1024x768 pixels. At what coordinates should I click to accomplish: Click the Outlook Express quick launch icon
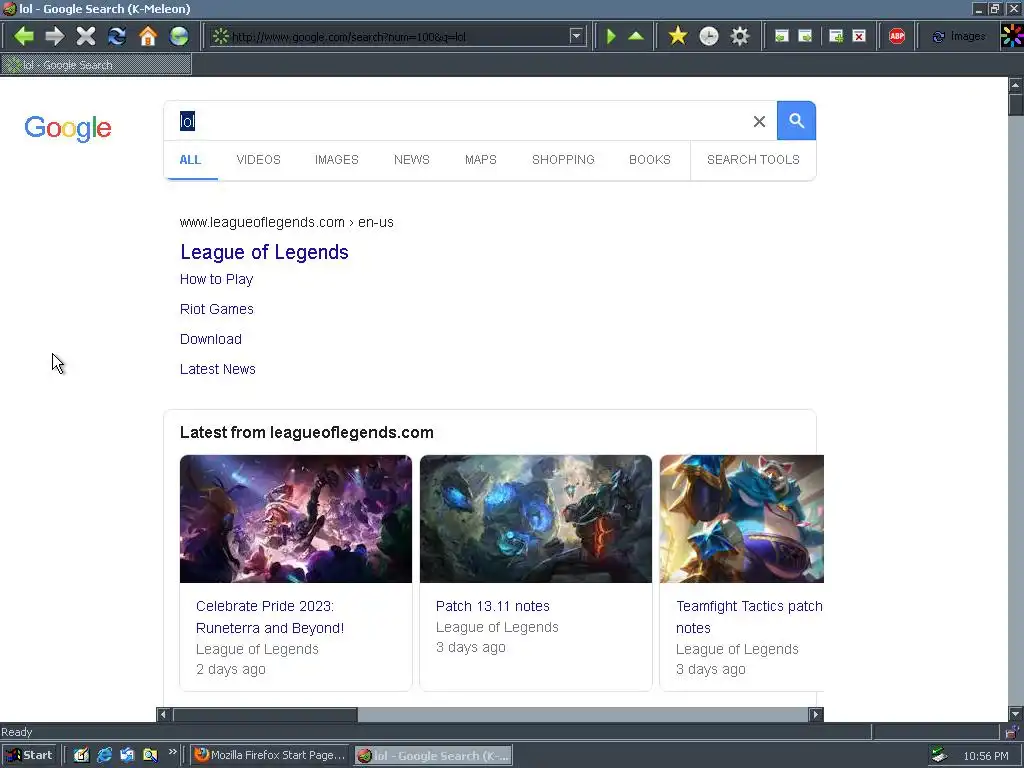click(x=127, y=755)
